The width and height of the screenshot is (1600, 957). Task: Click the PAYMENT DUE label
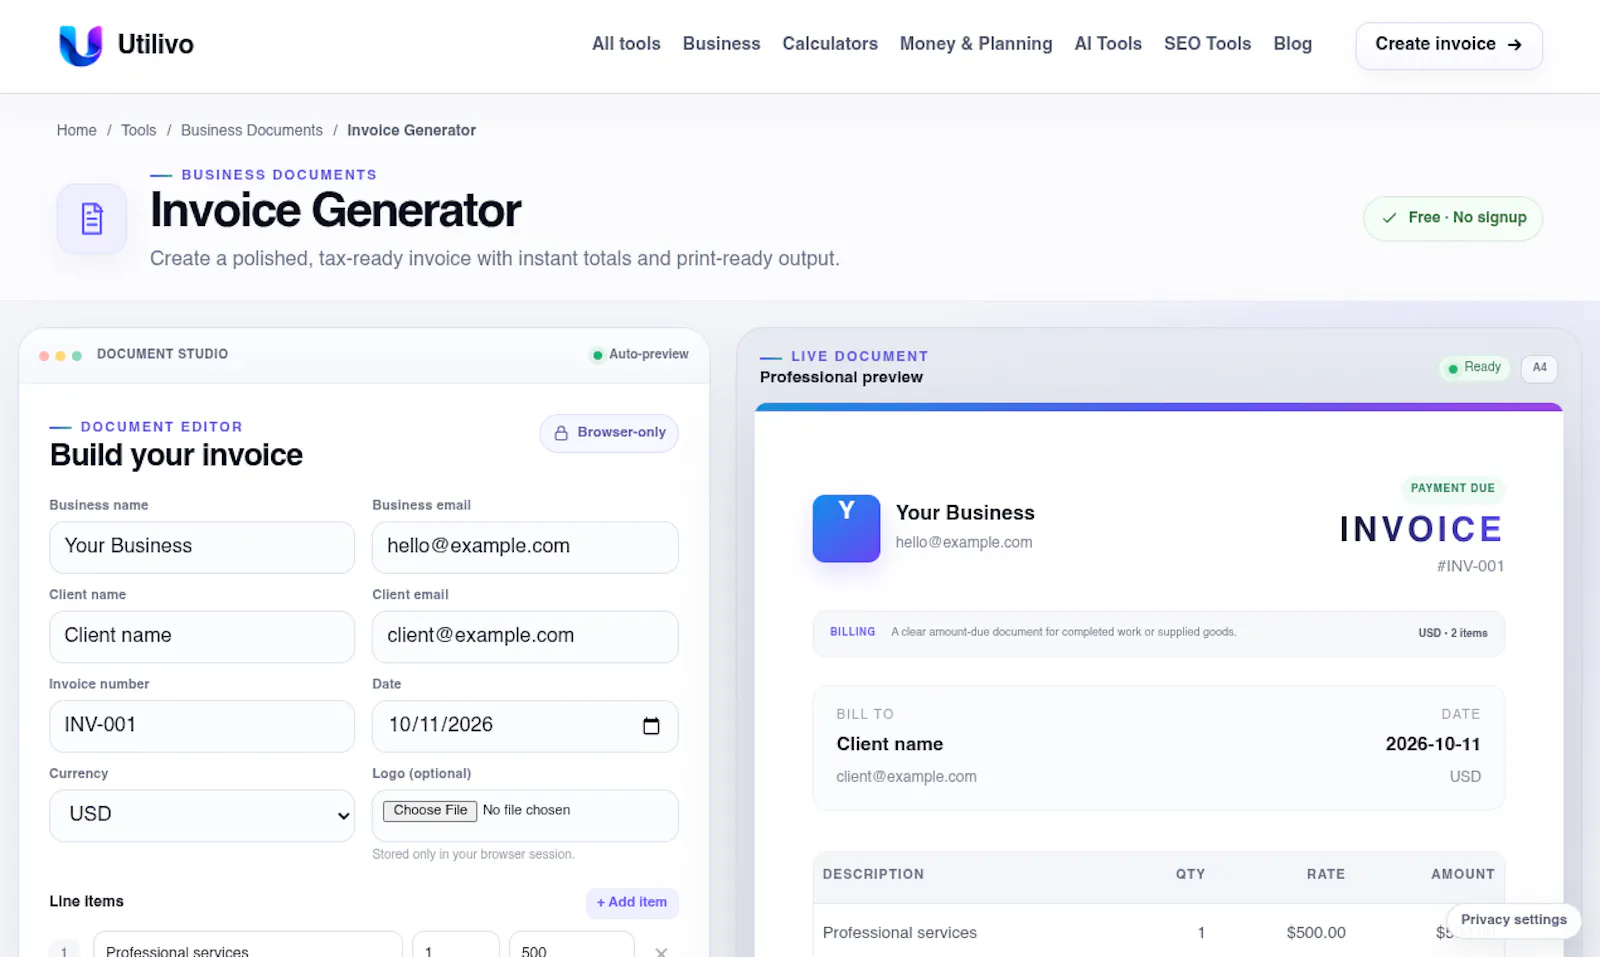1452,488
